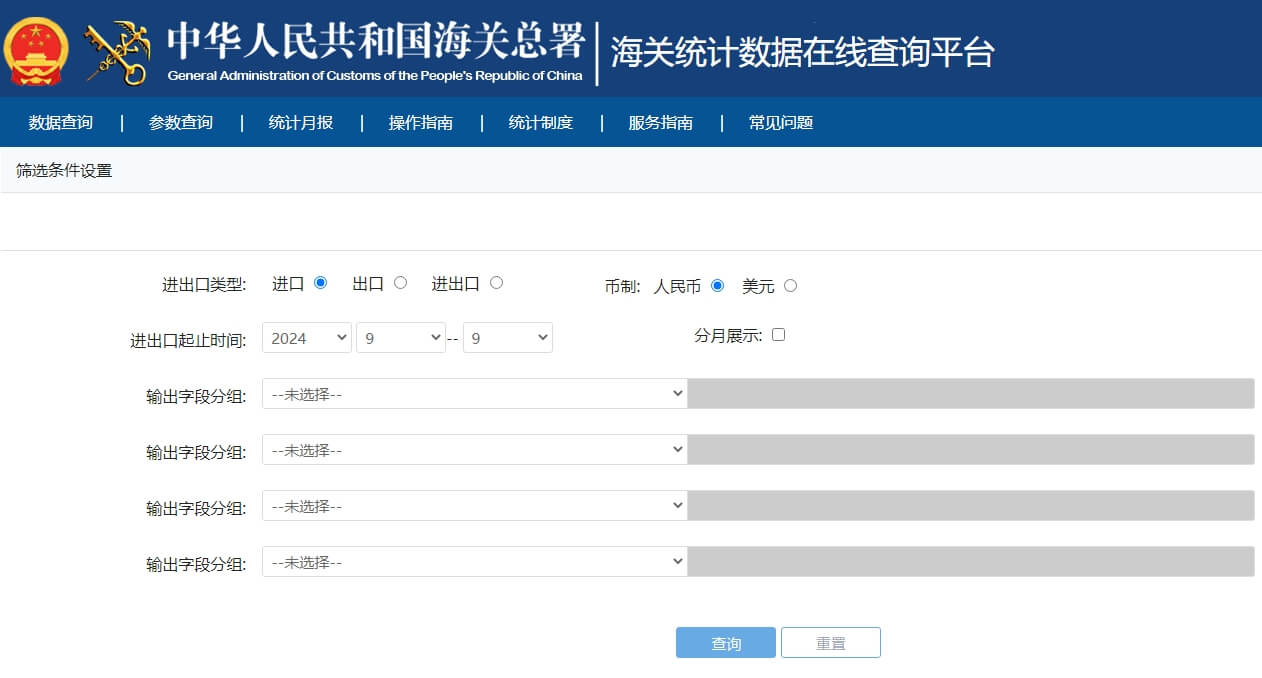Expand the first 输出字段分组 dropdown
1262x678 pixels.
(475, 394)
